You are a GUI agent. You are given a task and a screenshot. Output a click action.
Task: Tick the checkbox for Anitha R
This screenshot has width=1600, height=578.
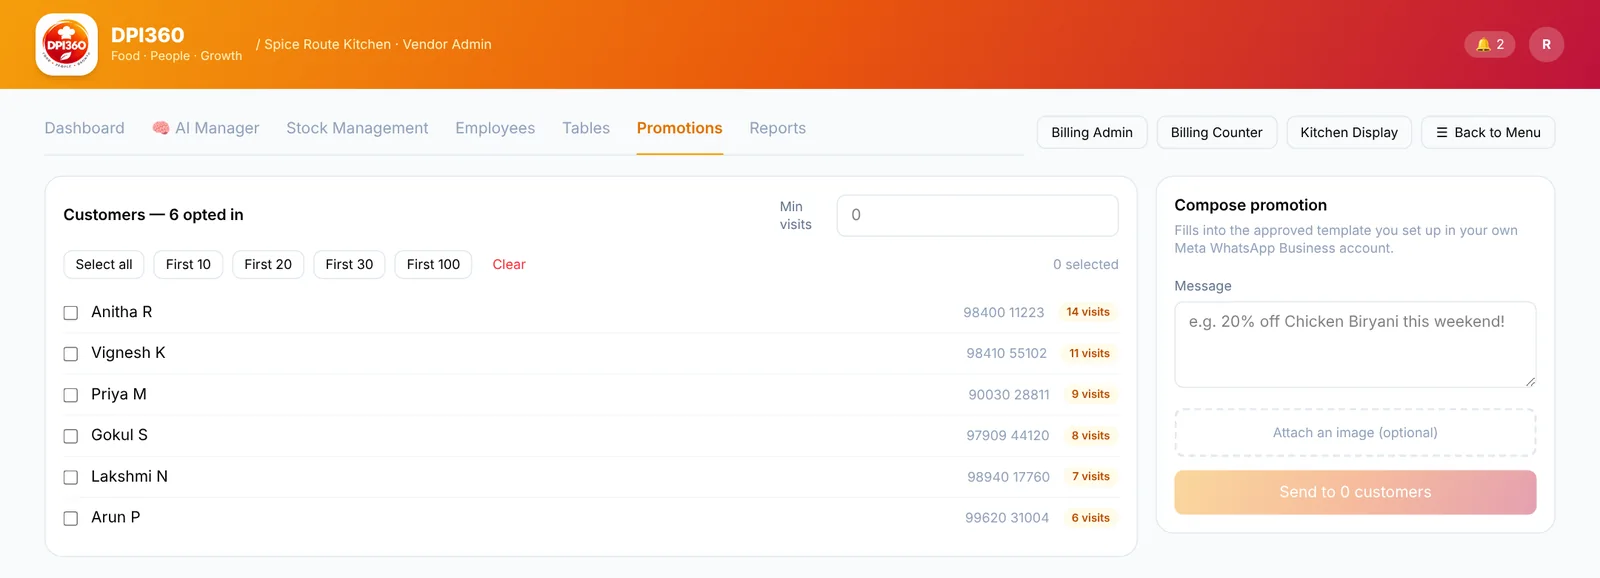pyautogui.click(x=71, y=313)
